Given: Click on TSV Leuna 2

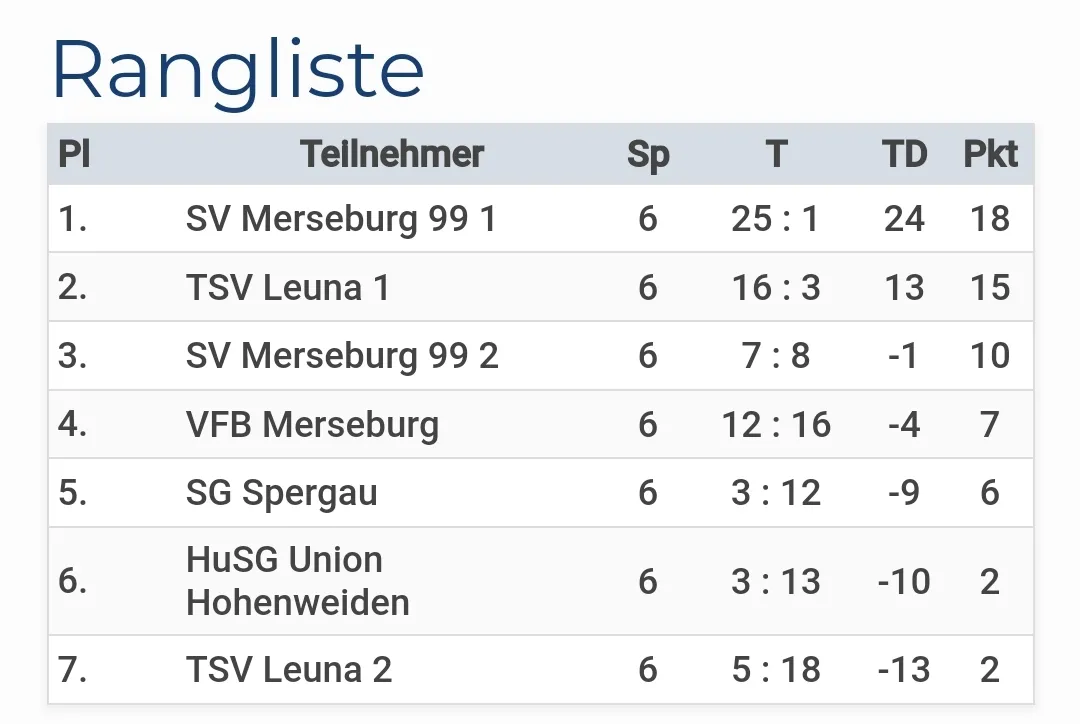Looking at the screenshot, I should click(289, 670).
